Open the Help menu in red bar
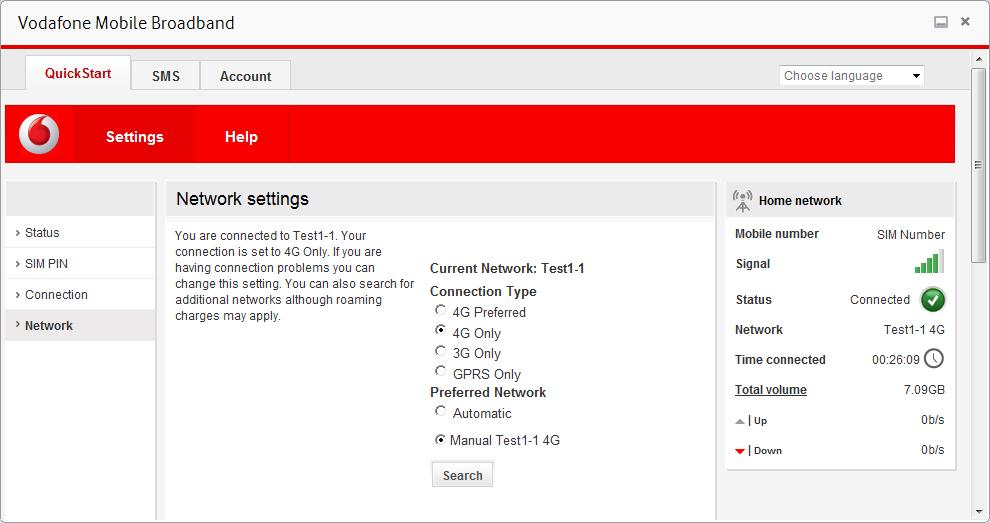Image resolution: width=990 pixels, height=523 pixels. [x=241, y=136]
